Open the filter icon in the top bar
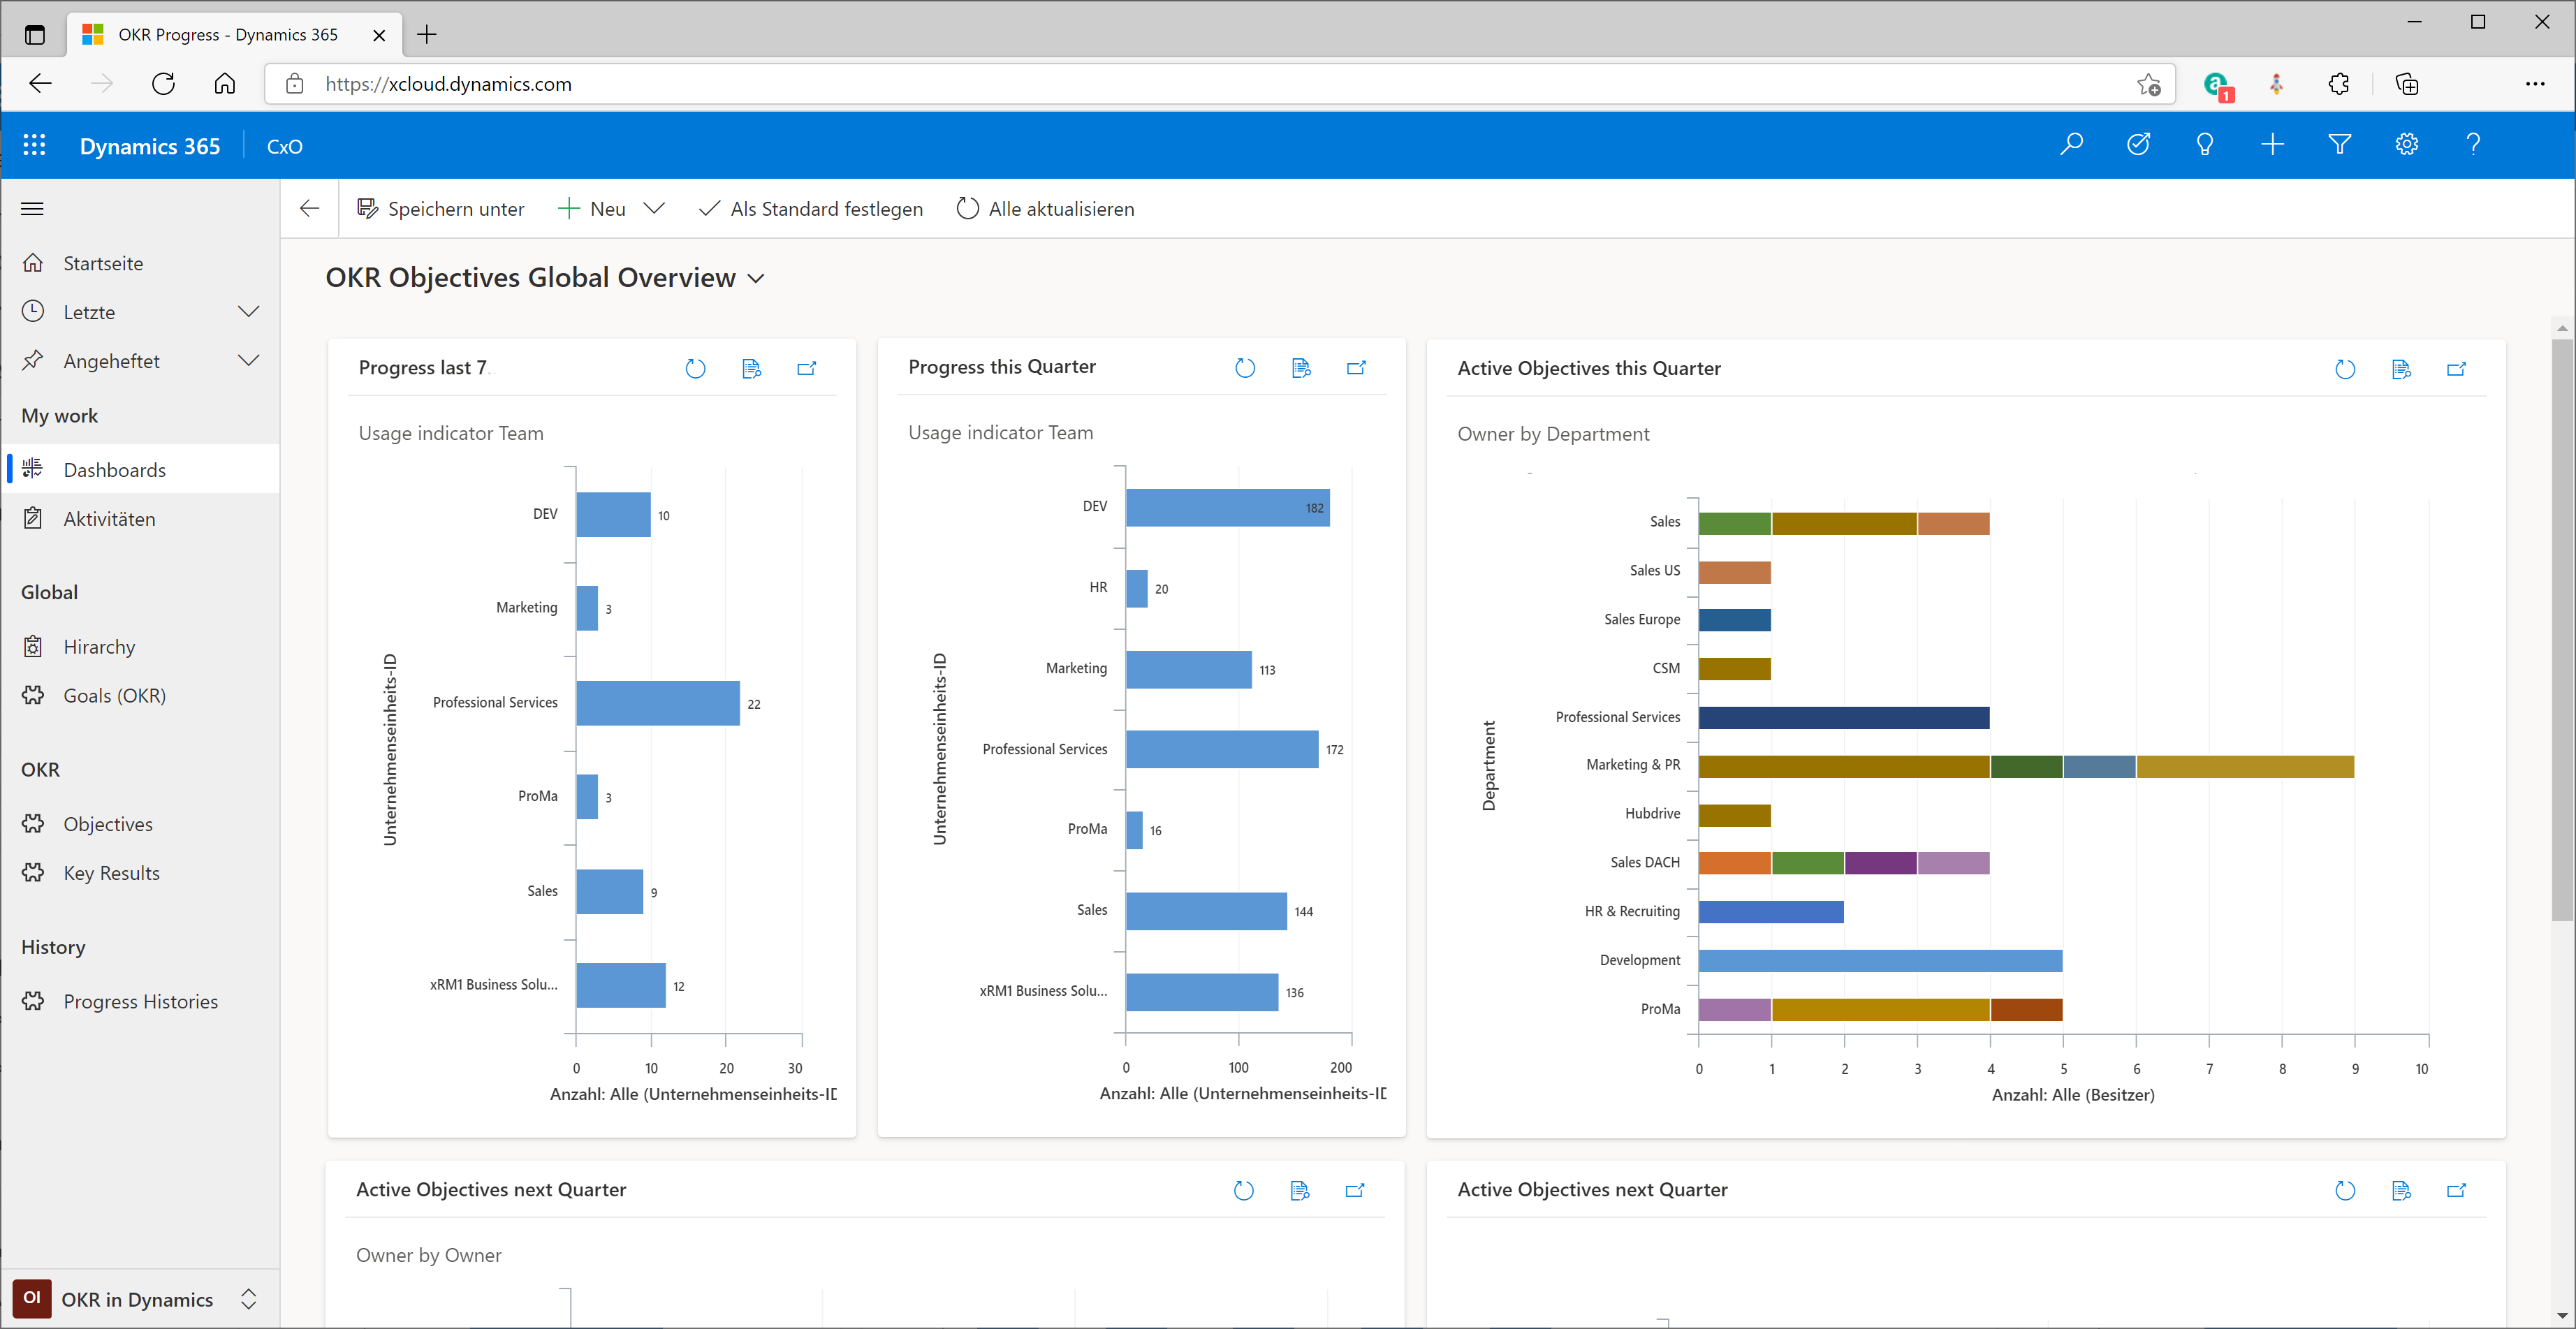 click(x=2339, y=145)
